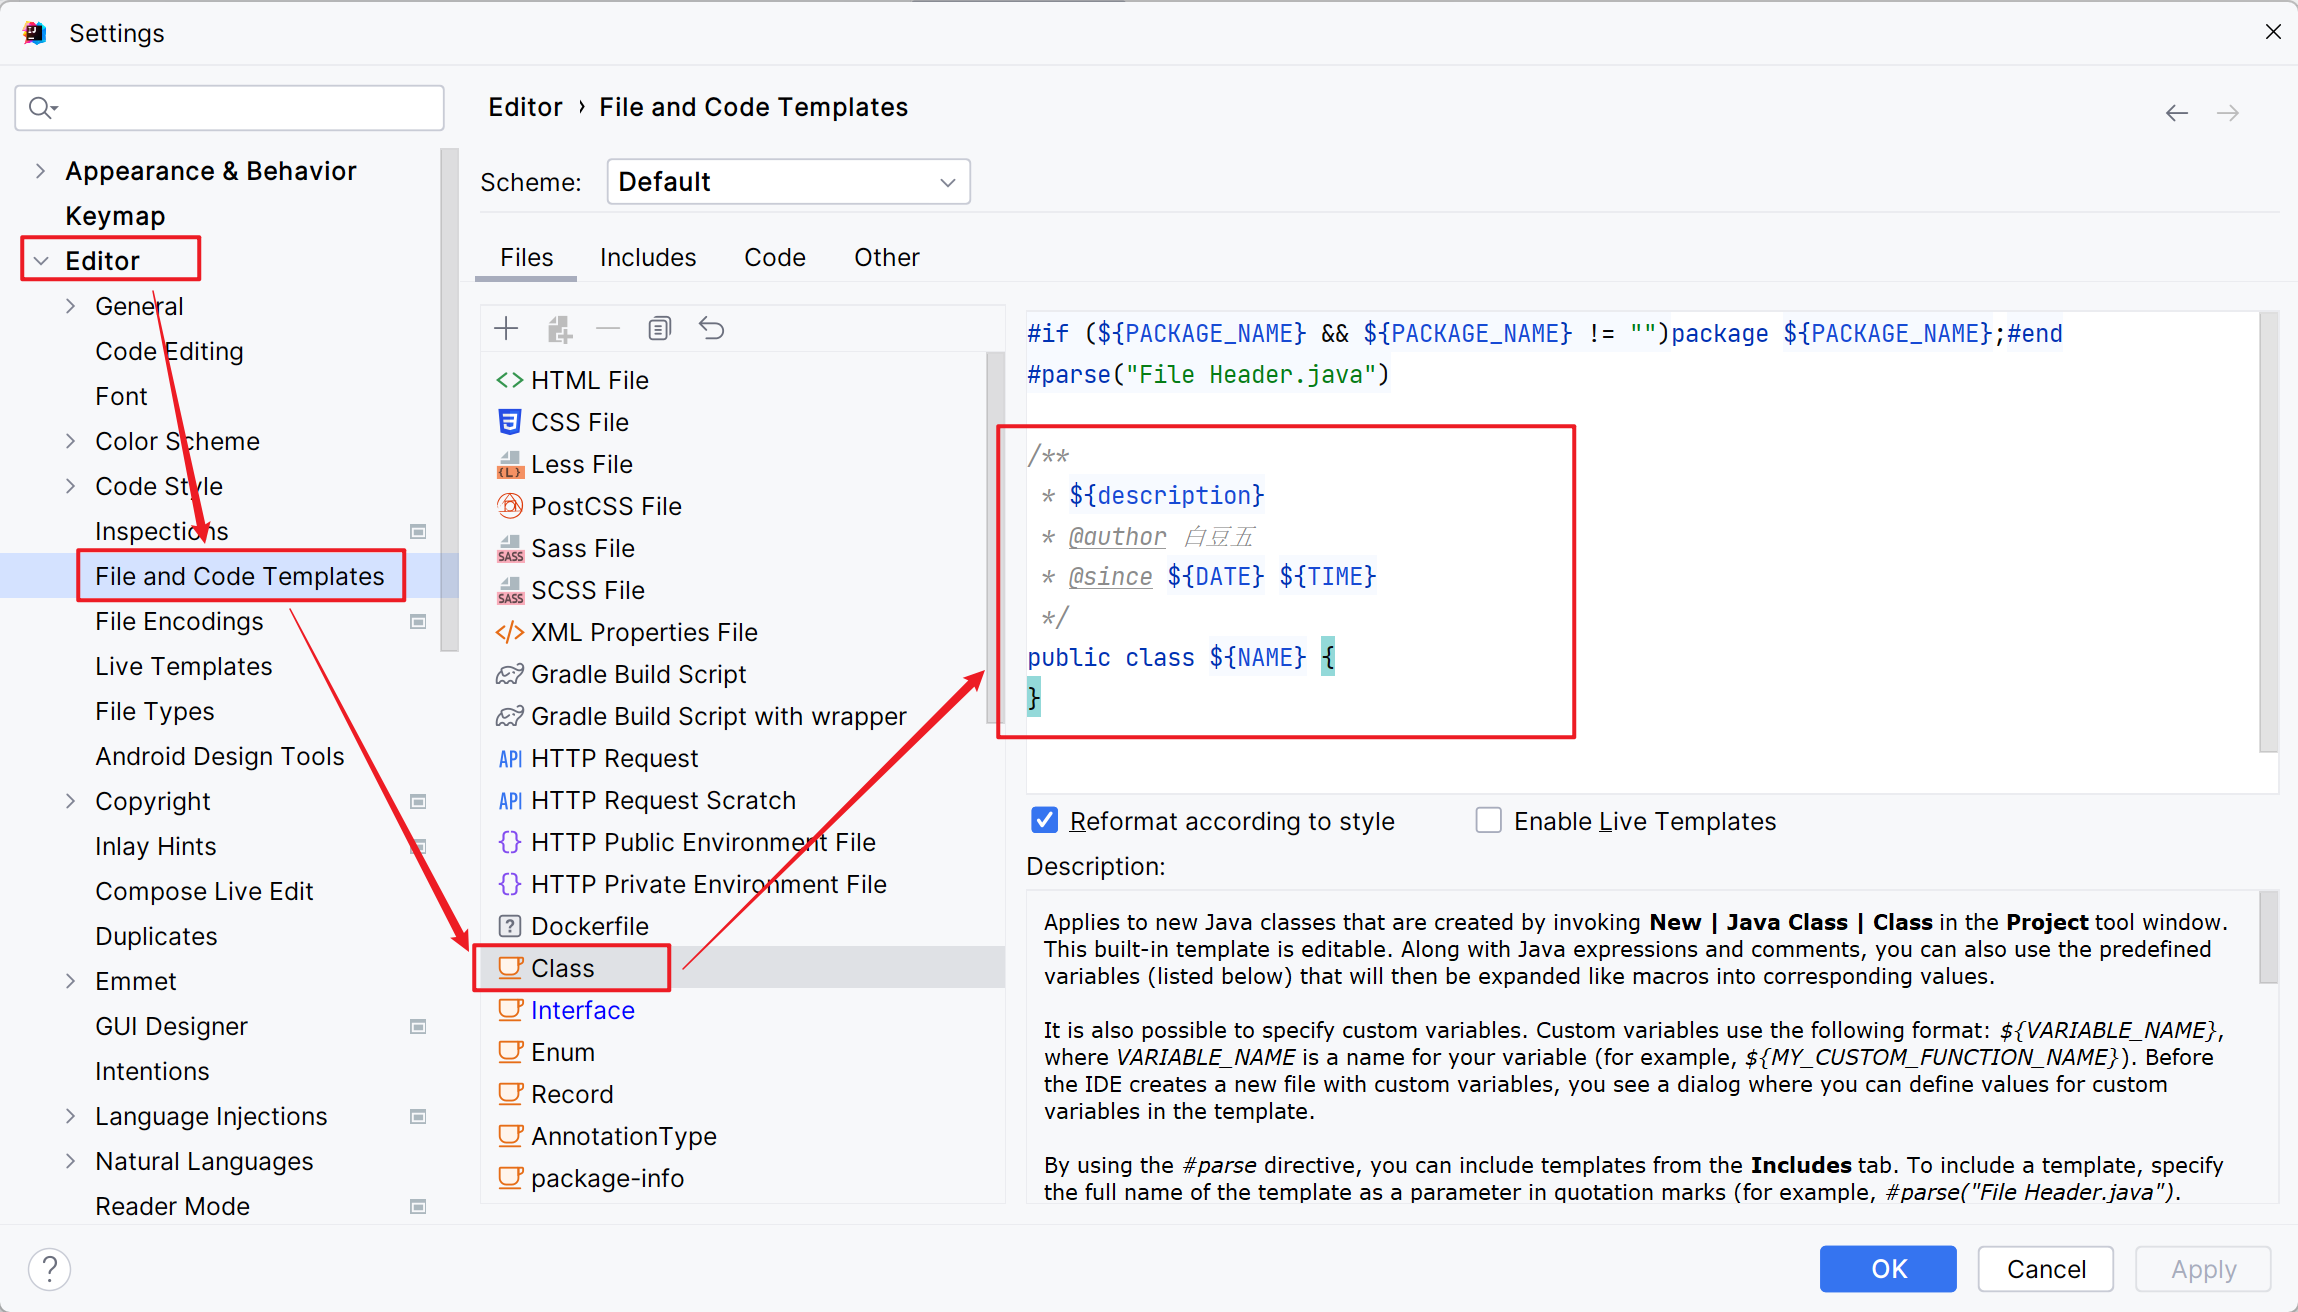
Task: Select the Record template icon
Action: click(x=510, y=1094)
